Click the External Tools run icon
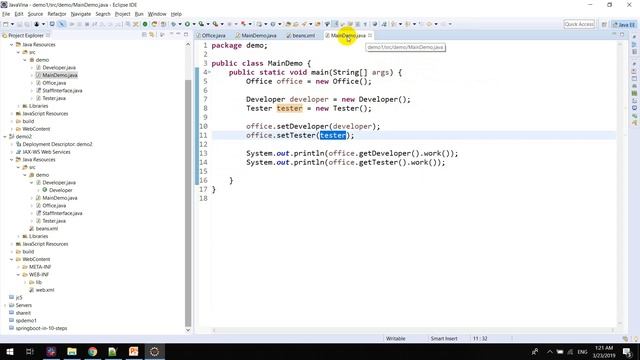This screenshot has height=360, width=640. (x=215, y=24)
